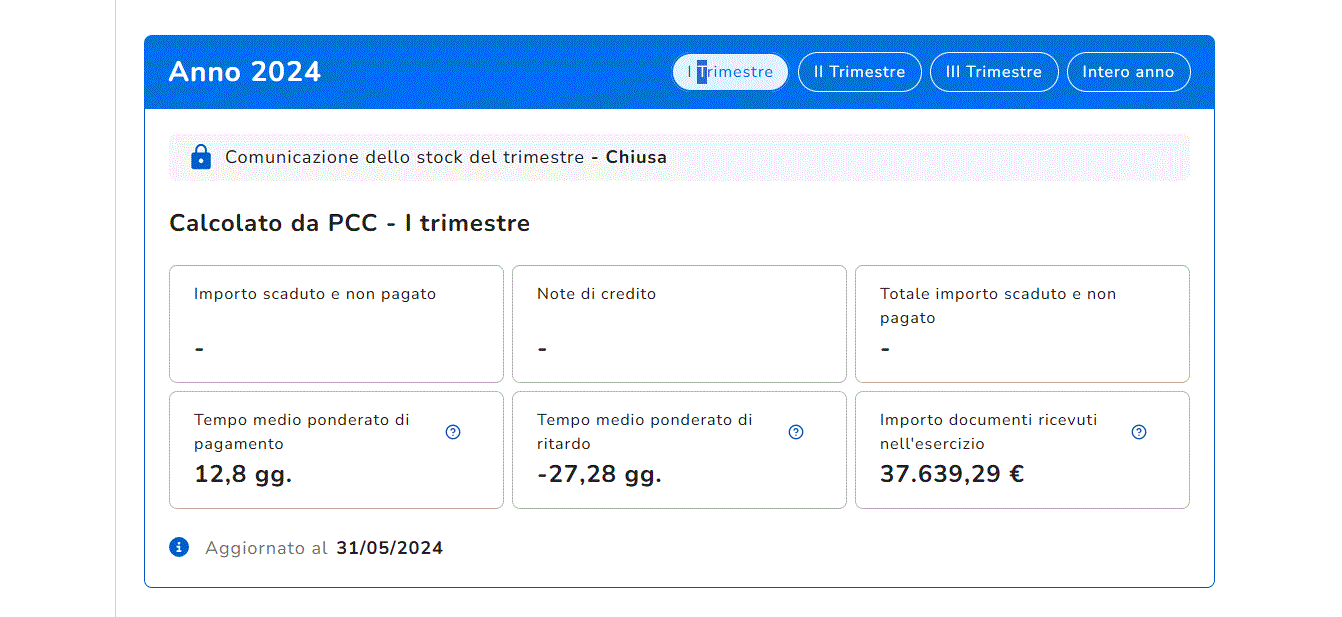This screenshot has height=617, width=1342.
Task: Click the 12,8 gg. payment time value
Action: pos(243,474)
